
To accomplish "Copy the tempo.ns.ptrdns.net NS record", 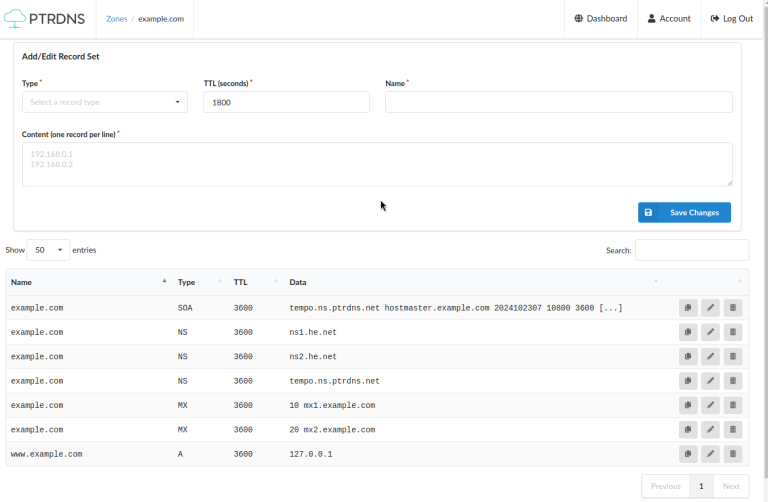I will coord(688,381).
